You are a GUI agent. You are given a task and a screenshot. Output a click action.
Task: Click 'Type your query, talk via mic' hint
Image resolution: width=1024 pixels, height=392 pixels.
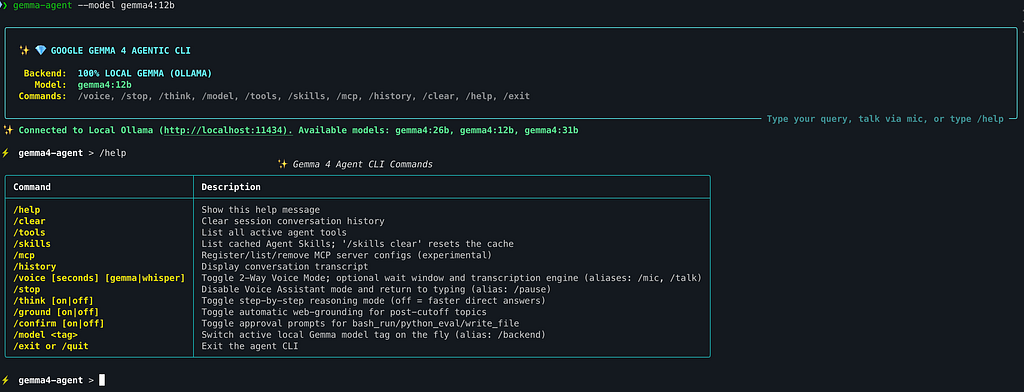tap(885, 119)
